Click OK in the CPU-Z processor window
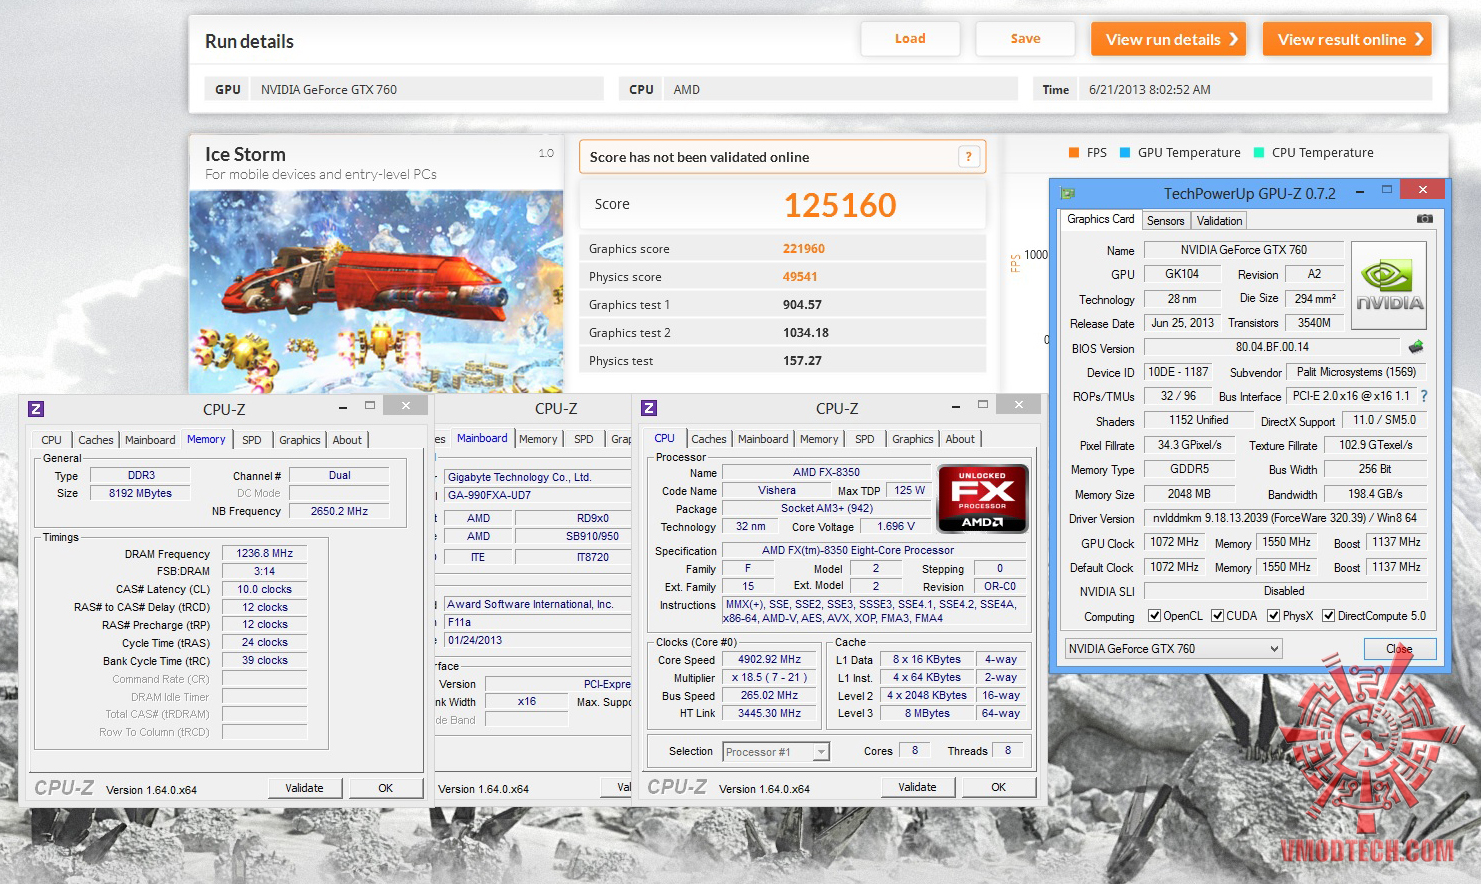This screenshot has height=884, width=1481. (998, 787)
